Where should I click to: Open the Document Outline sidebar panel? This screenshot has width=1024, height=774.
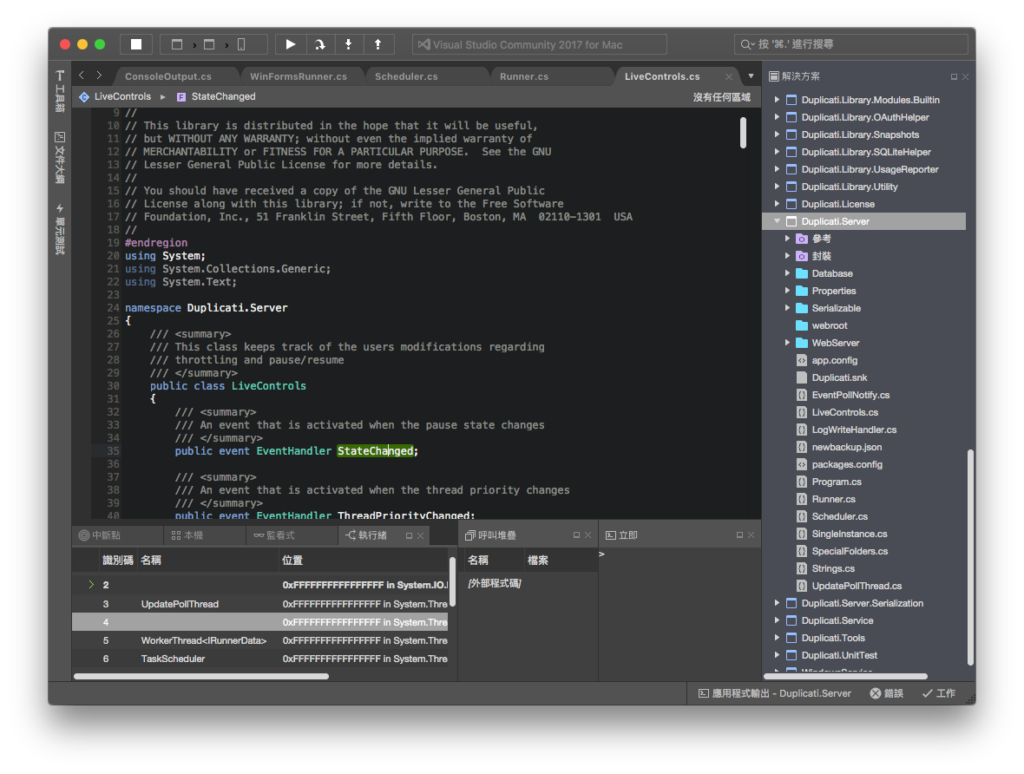coord(59,157)
